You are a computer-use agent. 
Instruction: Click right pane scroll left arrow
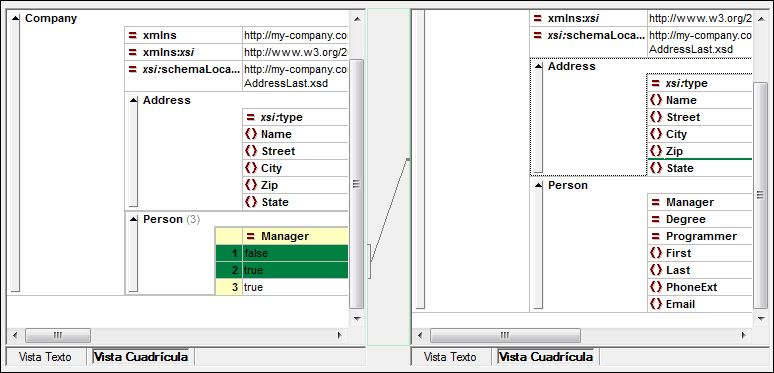pos(420,336)
